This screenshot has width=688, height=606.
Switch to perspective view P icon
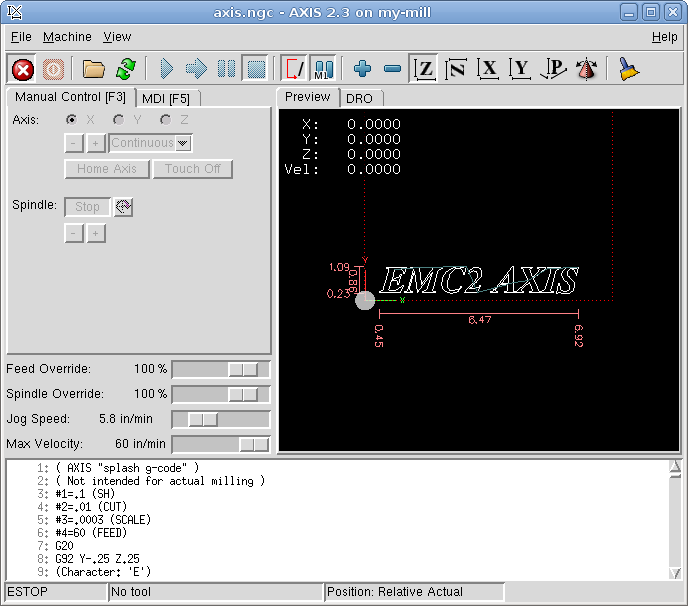pyautogui.click(x=552, y=69)
